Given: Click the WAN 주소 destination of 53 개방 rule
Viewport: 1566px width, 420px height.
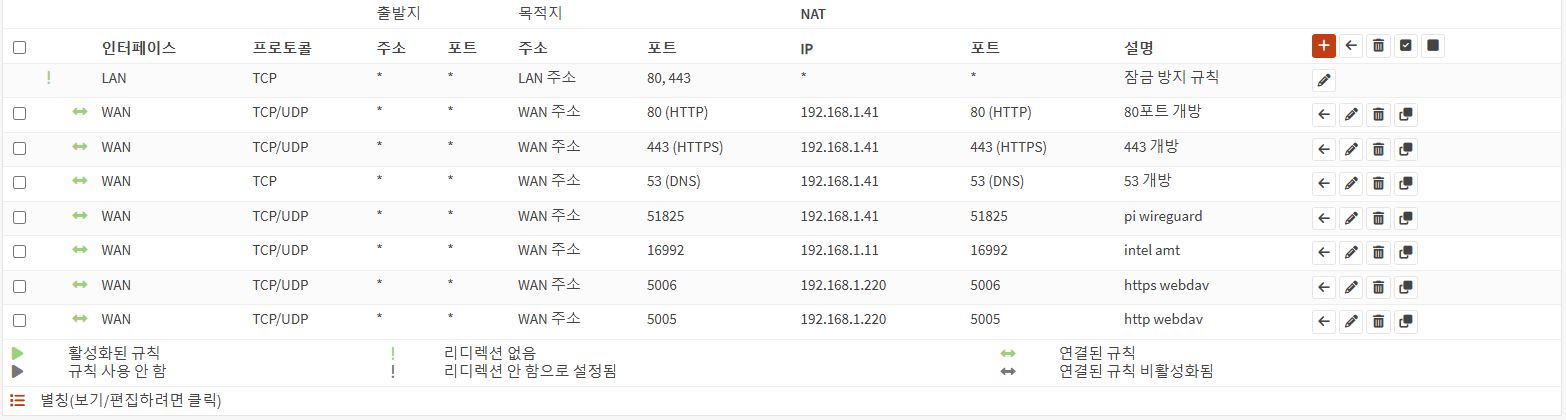Looking at the screenshot, I should click(549, 182).
